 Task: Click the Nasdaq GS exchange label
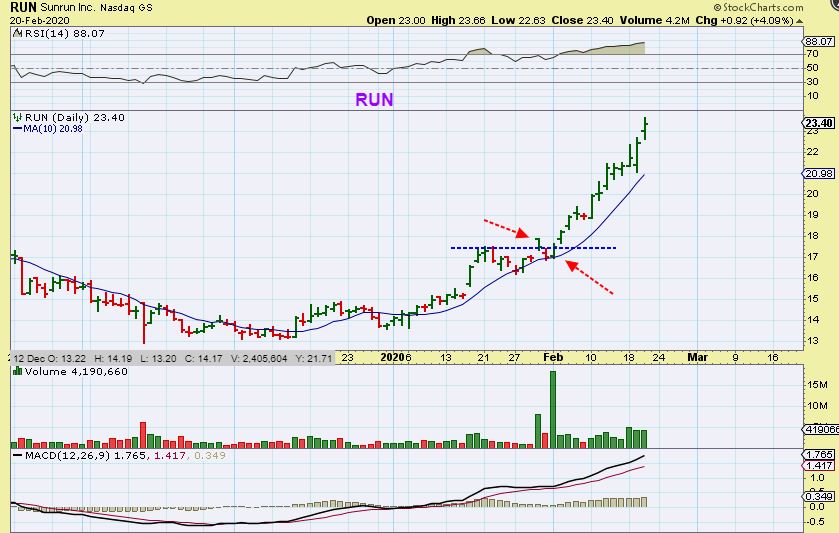point(126,7)
